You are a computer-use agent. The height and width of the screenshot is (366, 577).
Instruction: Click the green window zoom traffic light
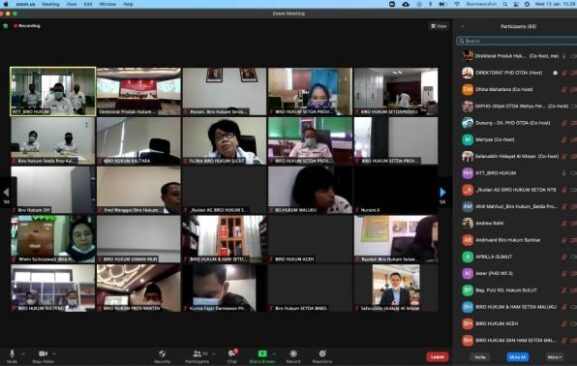(15, 14)
